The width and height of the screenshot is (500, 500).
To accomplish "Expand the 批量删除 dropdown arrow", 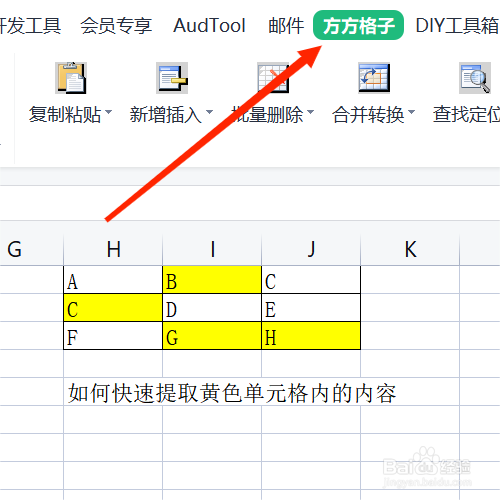I will [x=310, y=112].
